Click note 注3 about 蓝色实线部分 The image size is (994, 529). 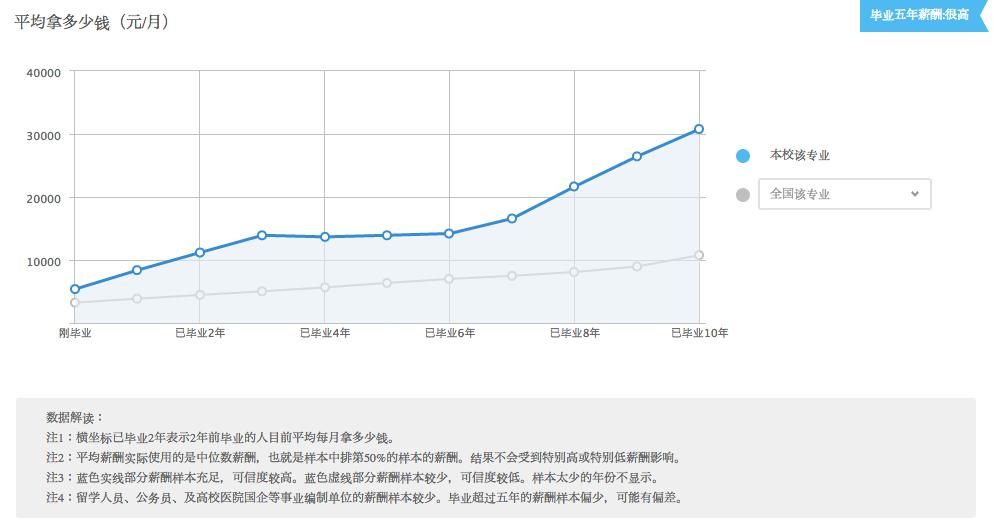354,477
